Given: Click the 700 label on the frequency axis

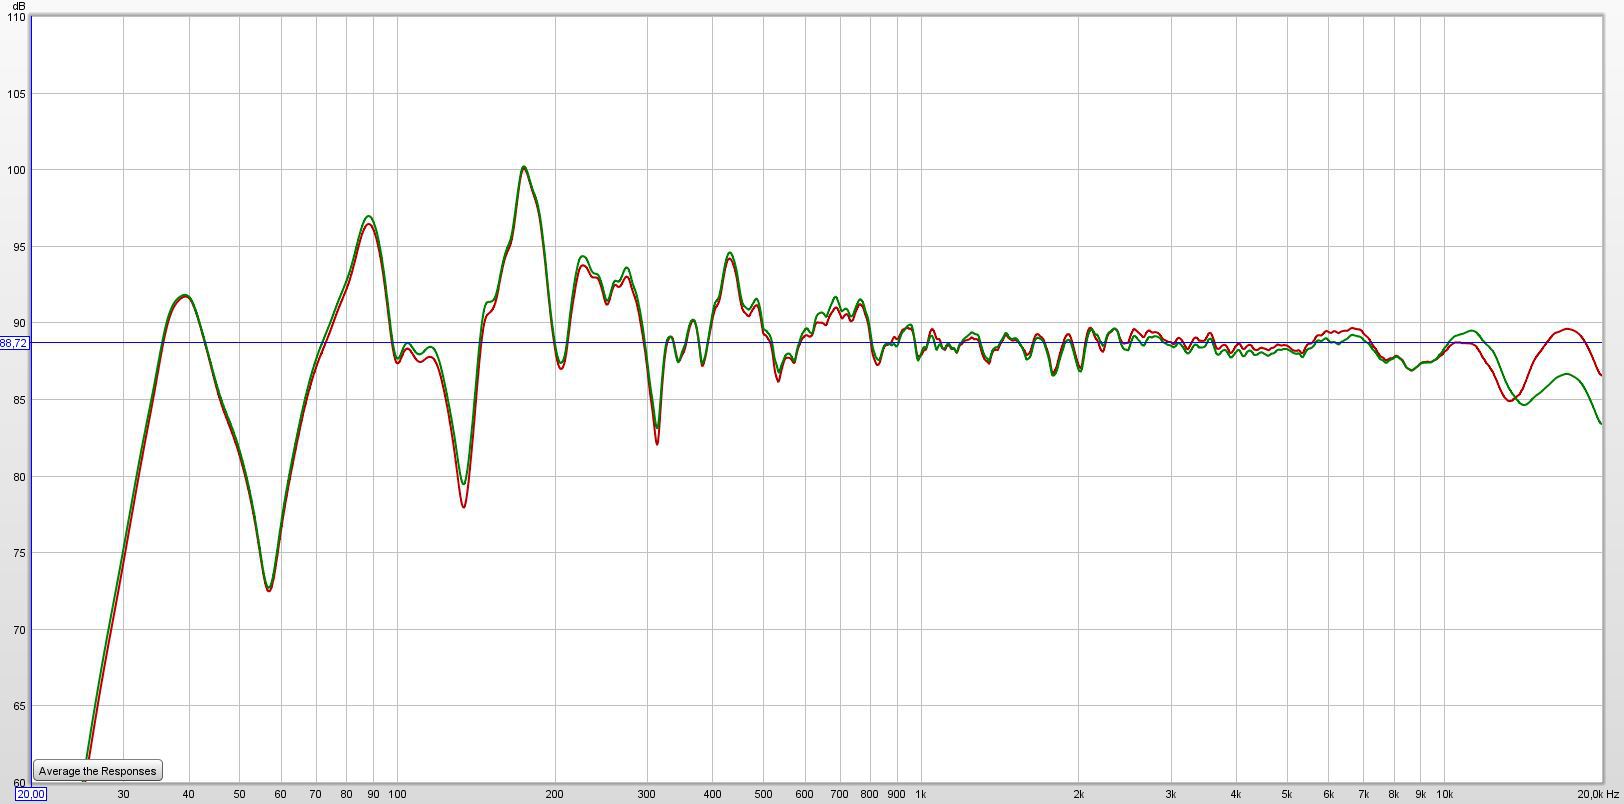Looking at the screenshot, I should [x=839, y=794].
